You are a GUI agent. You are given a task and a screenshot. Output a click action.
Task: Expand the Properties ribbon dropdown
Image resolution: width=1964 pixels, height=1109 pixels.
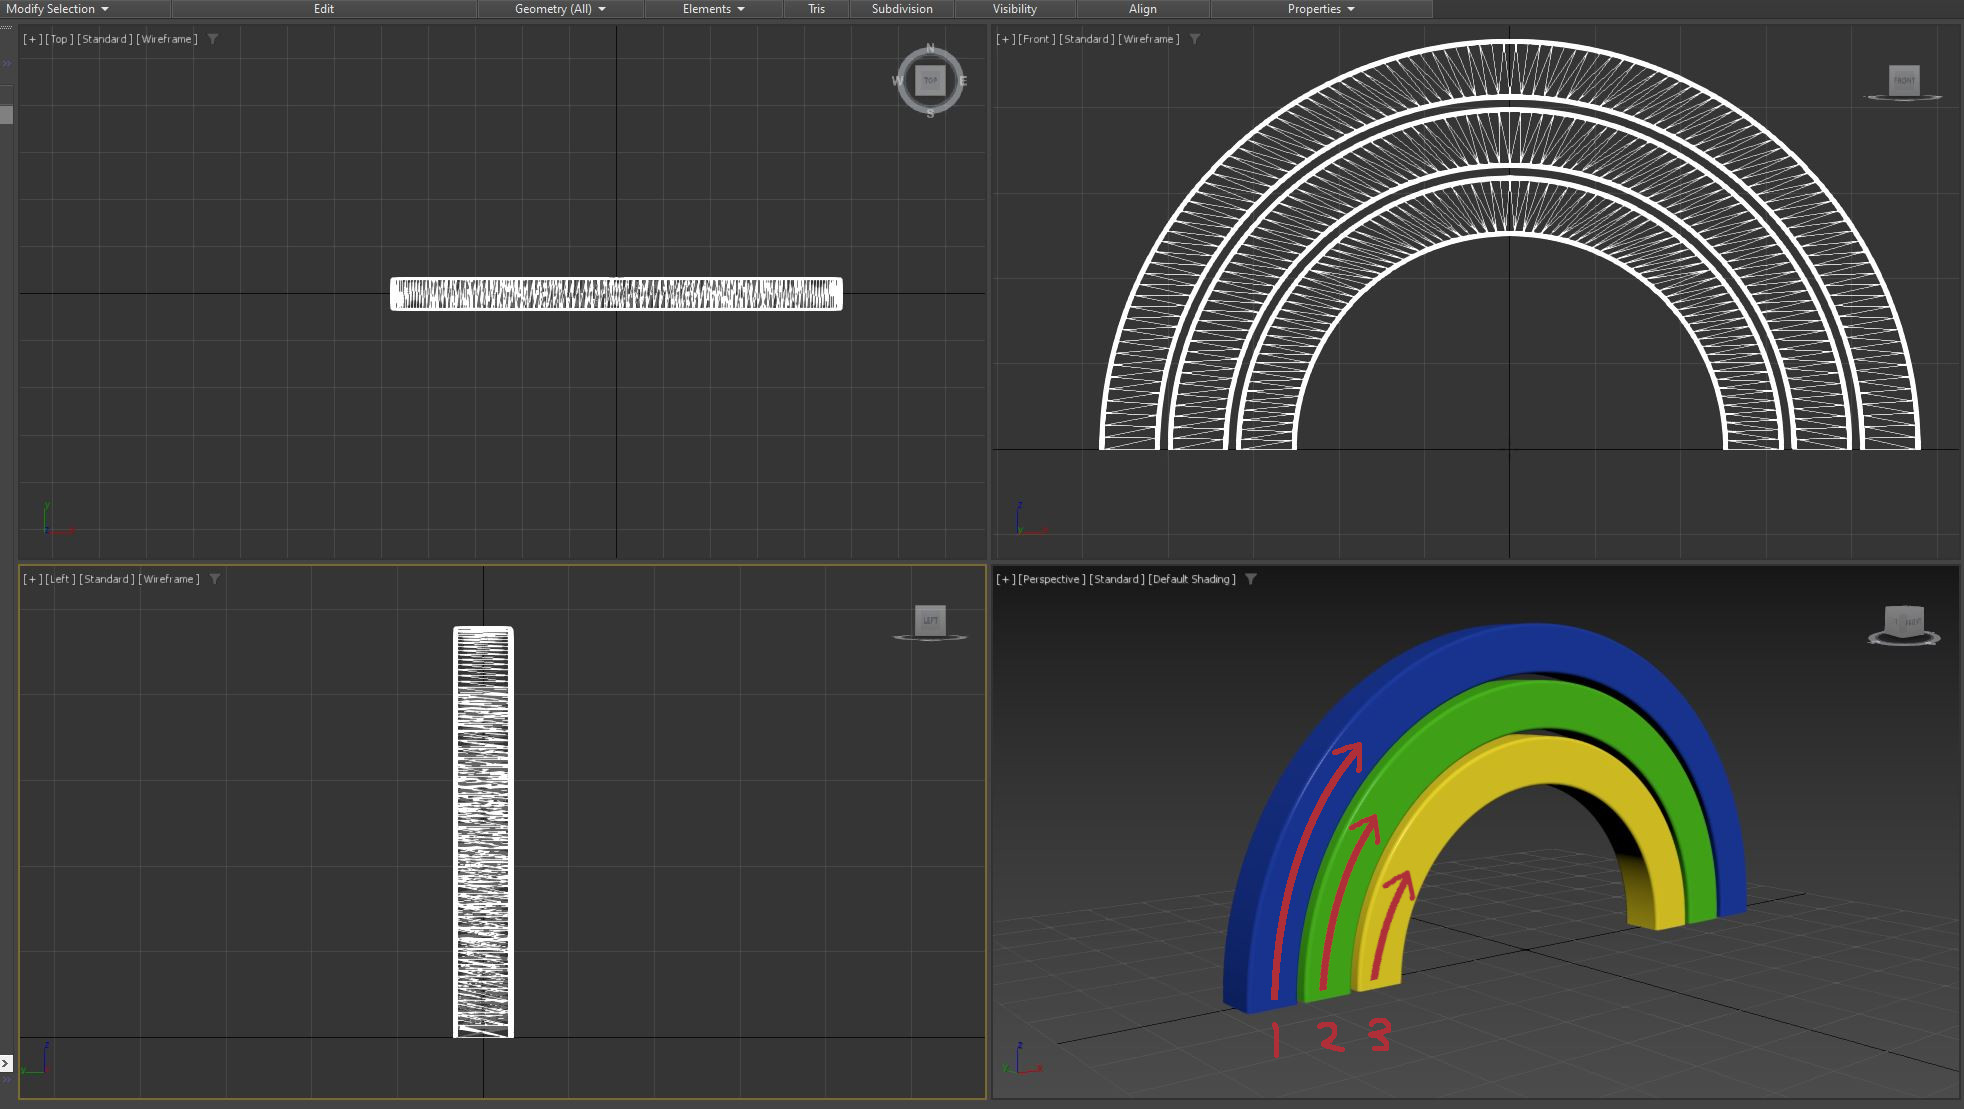(x=1320, y=9)
